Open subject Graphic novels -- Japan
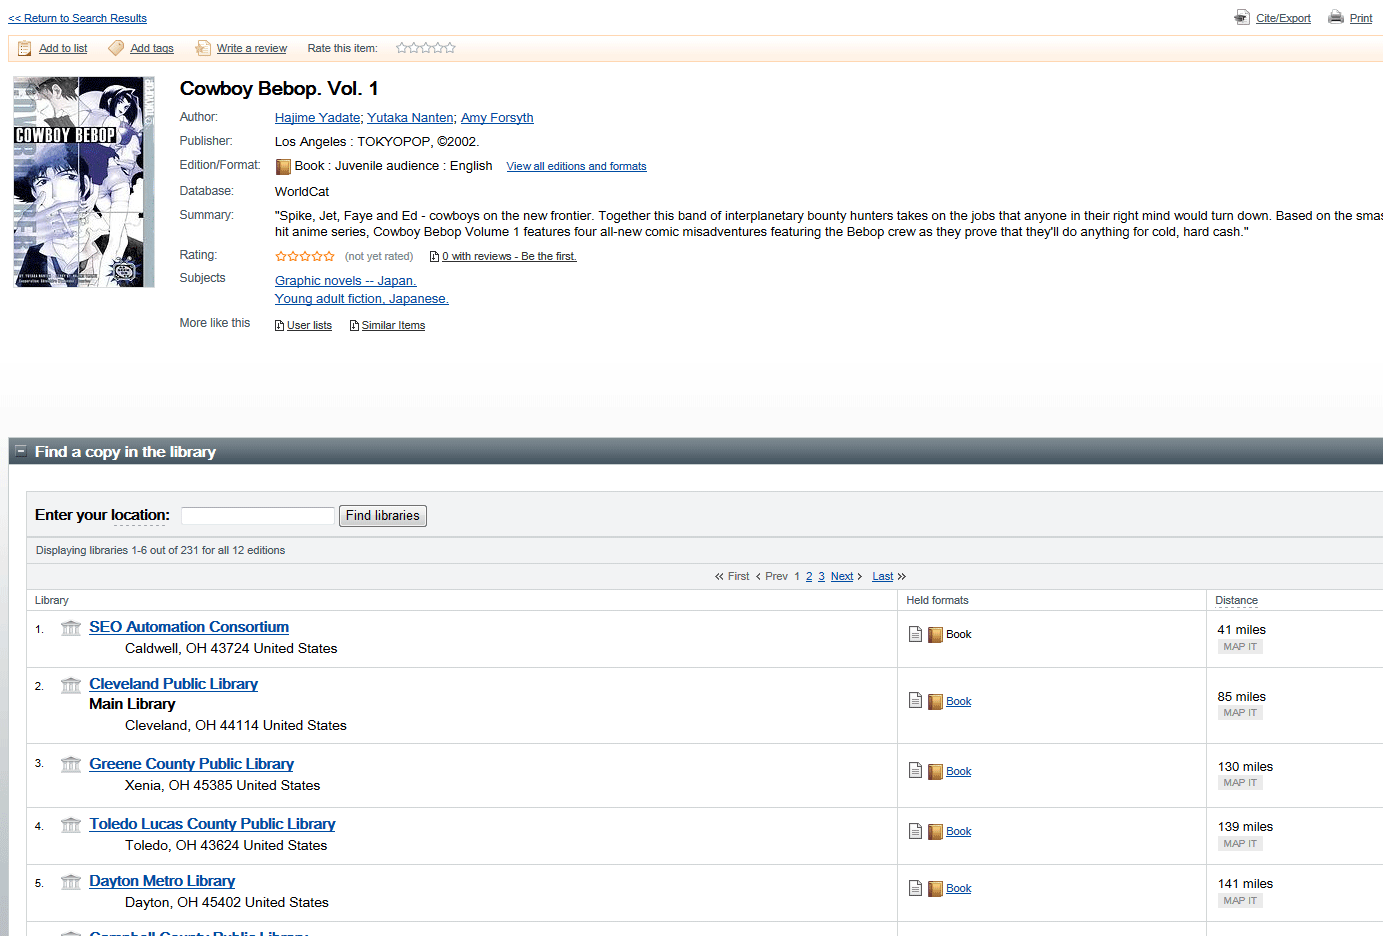This screenshot has width=1383, height=936. 346,281
